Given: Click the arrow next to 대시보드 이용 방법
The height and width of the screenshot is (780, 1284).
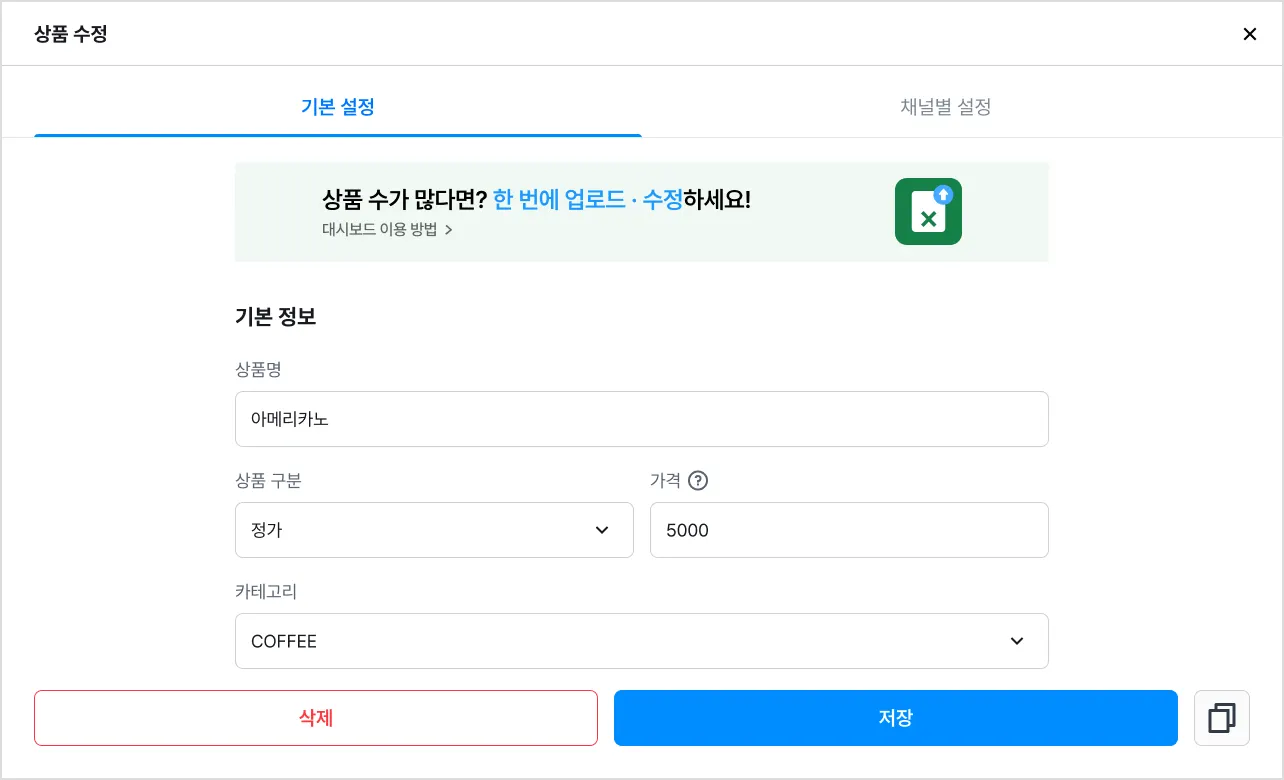Looking at the screenshot, I should tap(449, 229).
